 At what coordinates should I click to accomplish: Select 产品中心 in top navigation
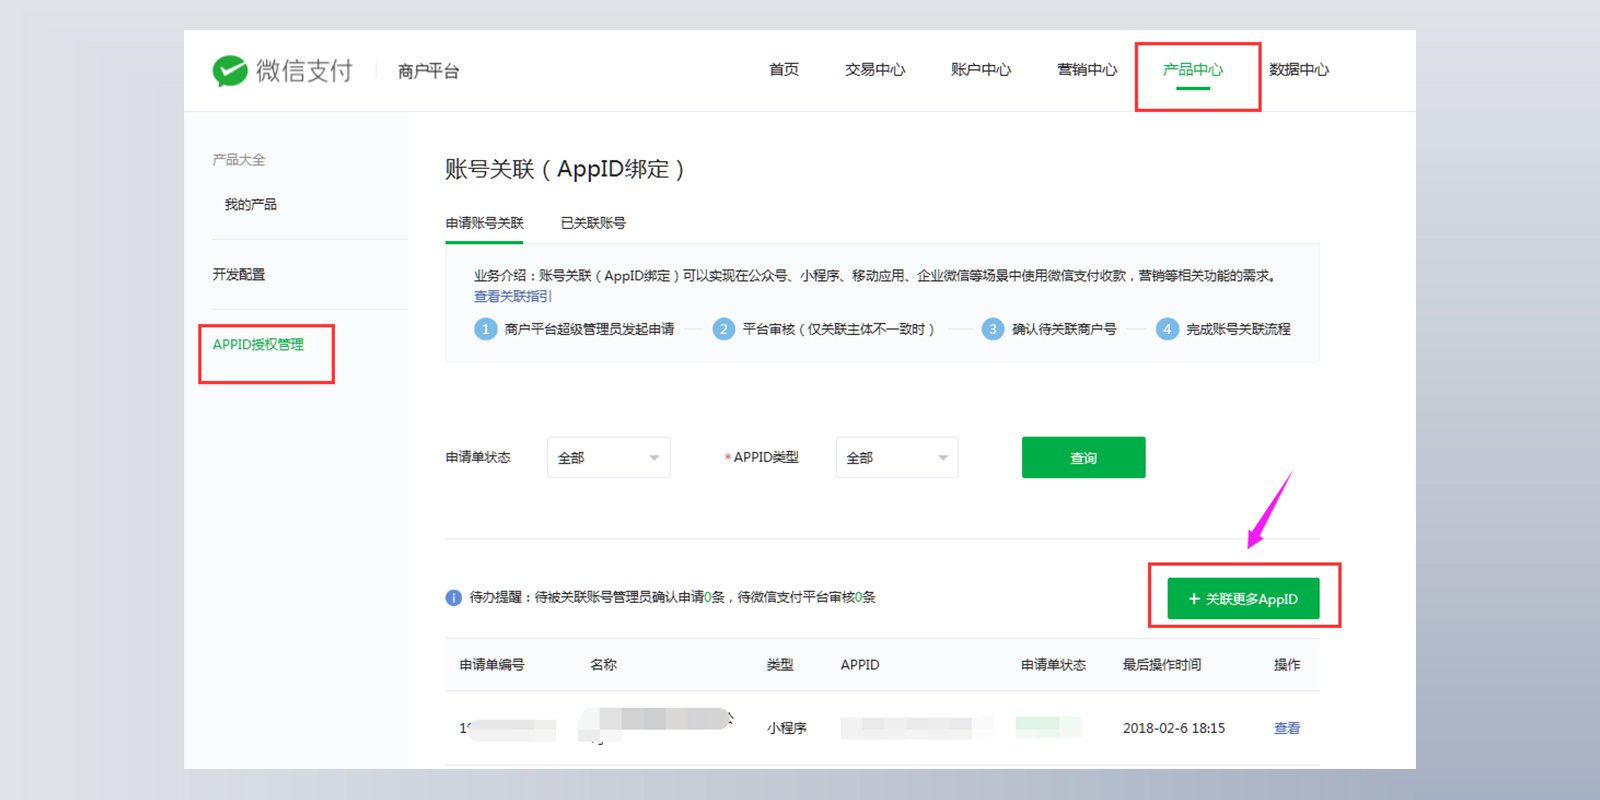(1193, 70)
